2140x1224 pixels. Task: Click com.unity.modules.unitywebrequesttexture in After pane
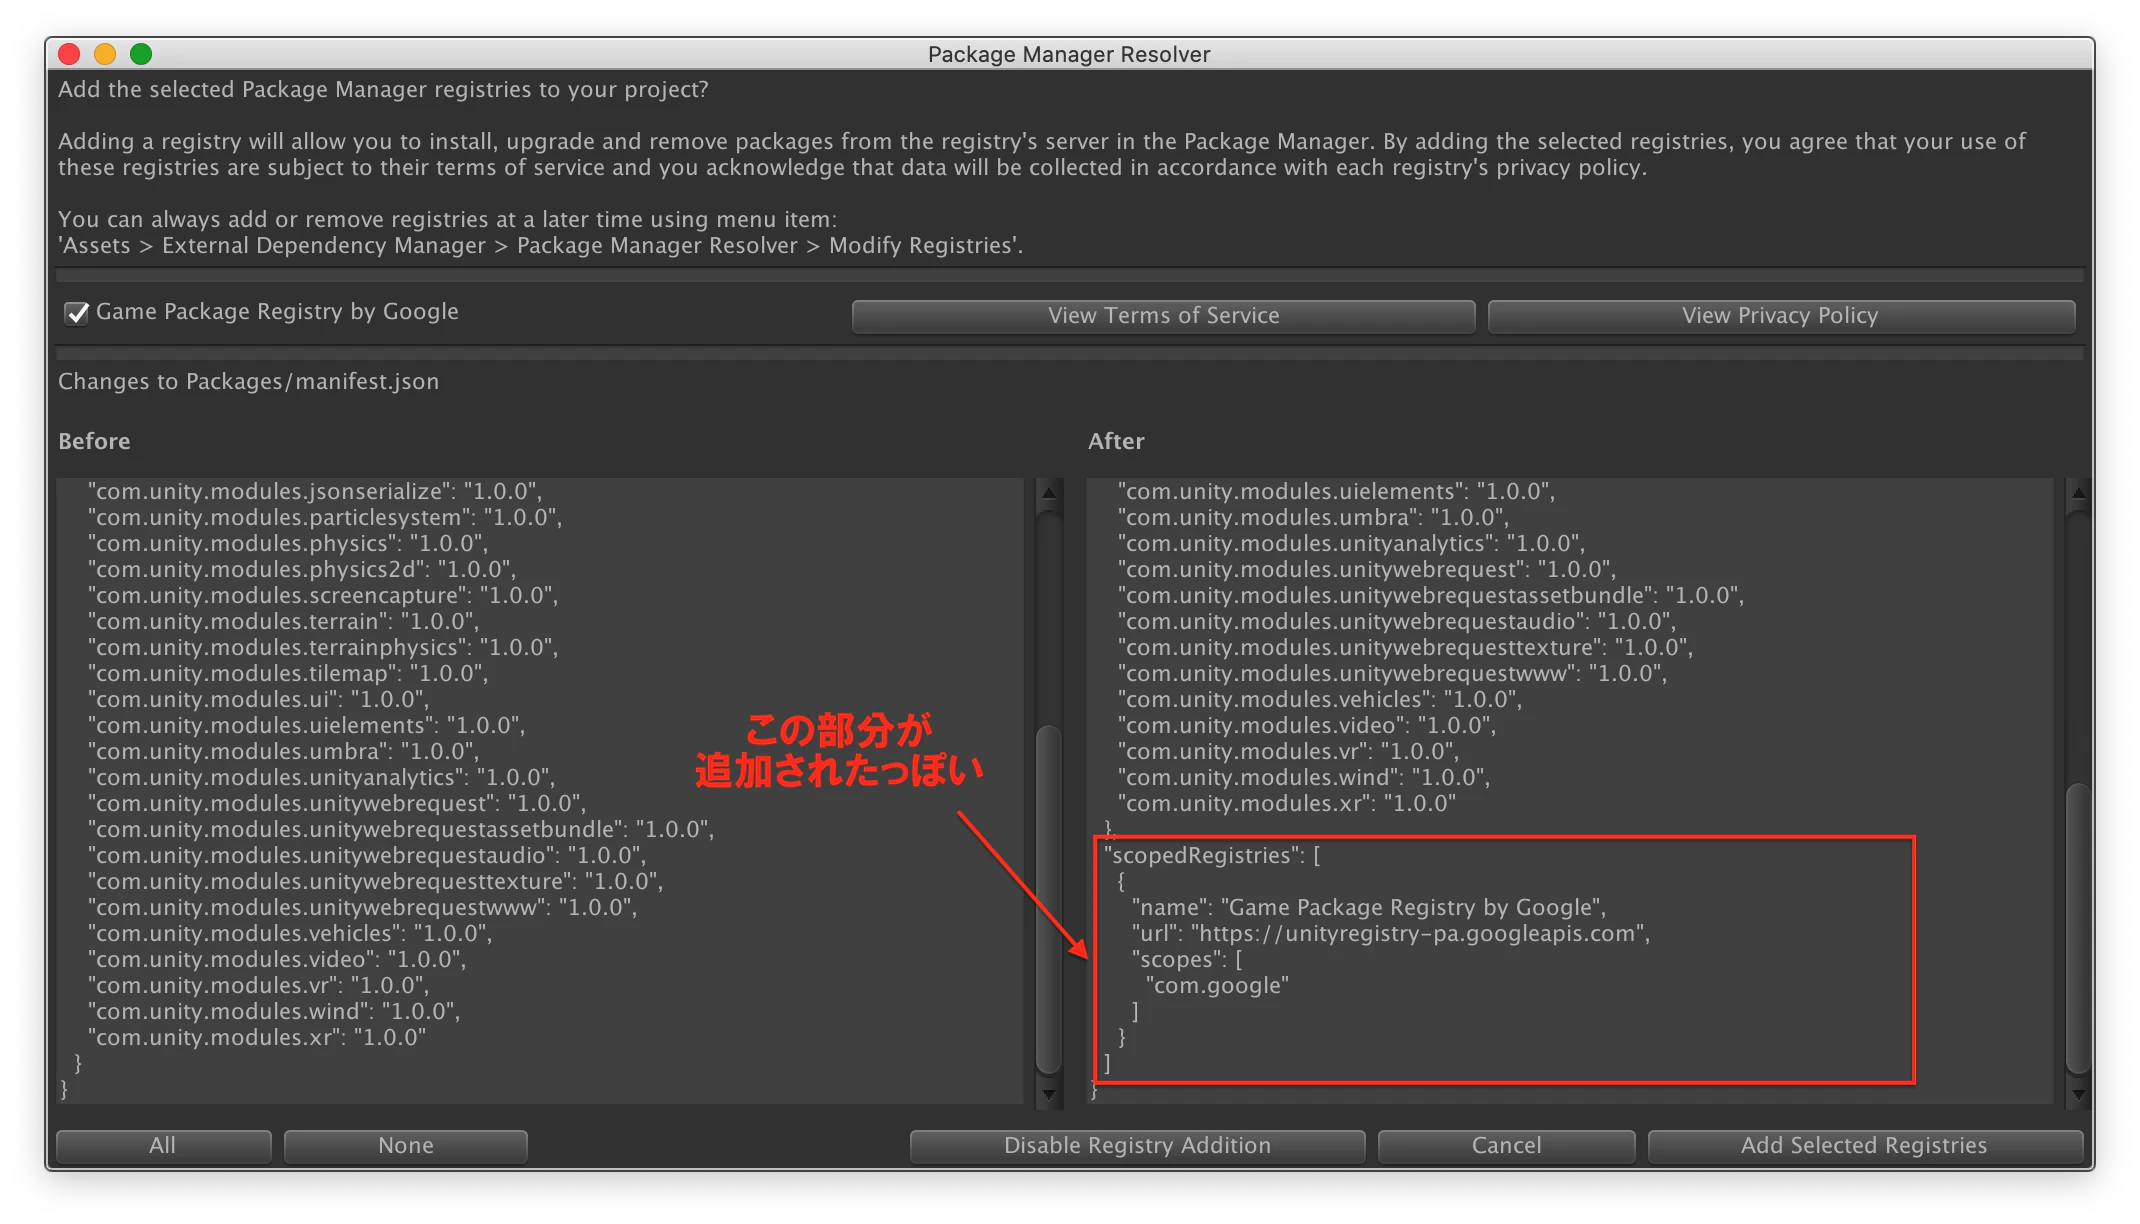[x=1406, y=648]
